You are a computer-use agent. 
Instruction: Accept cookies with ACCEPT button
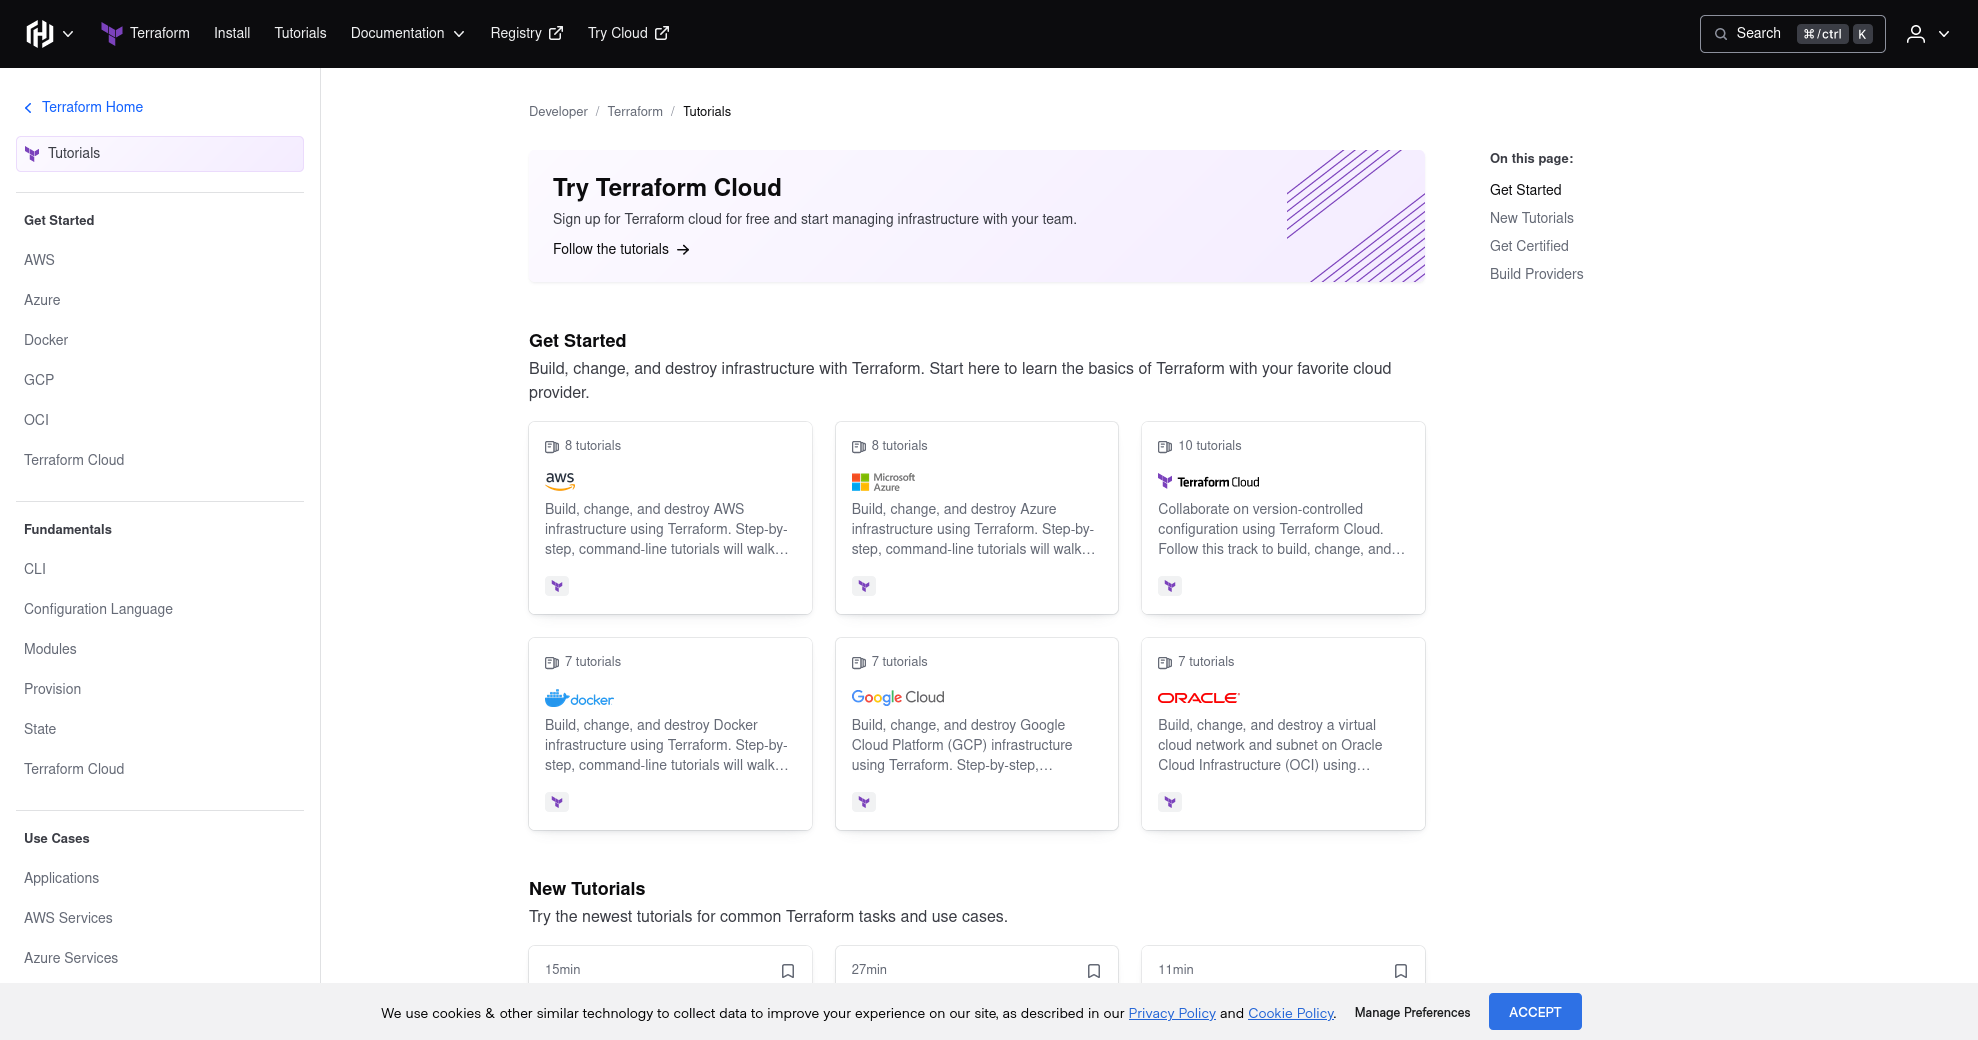pos(1535,1012)
